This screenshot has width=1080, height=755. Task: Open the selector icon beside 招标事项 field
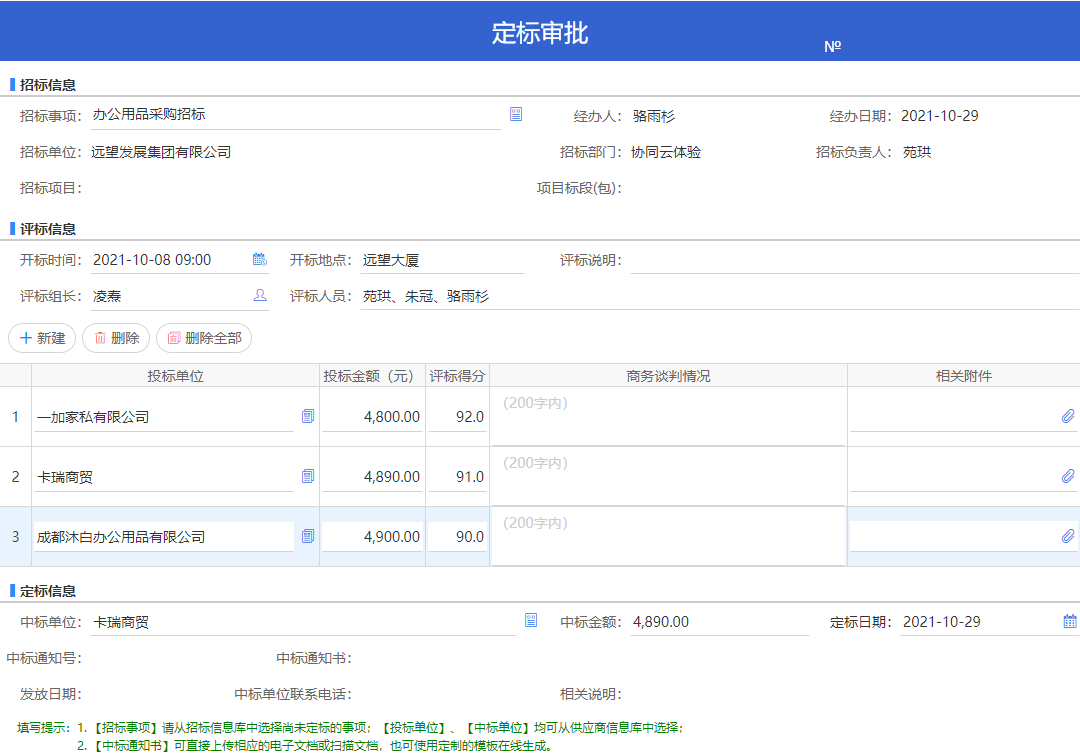[x=515, y=114]
